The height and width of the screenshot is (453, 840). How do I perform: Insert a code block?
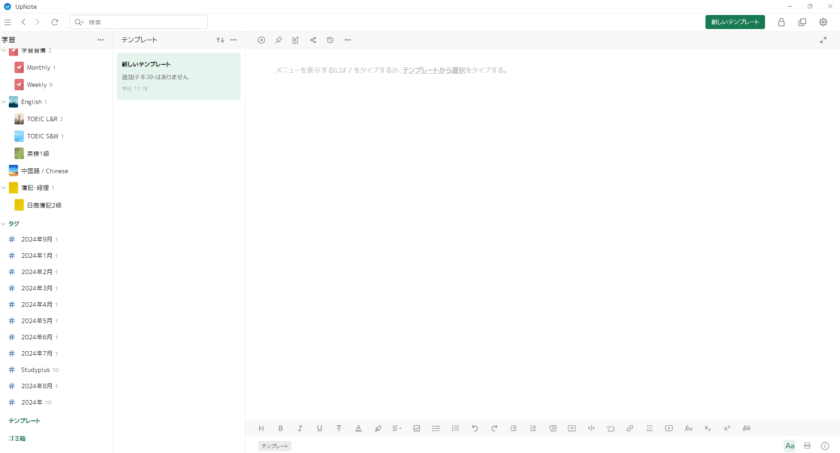[591, 428]
